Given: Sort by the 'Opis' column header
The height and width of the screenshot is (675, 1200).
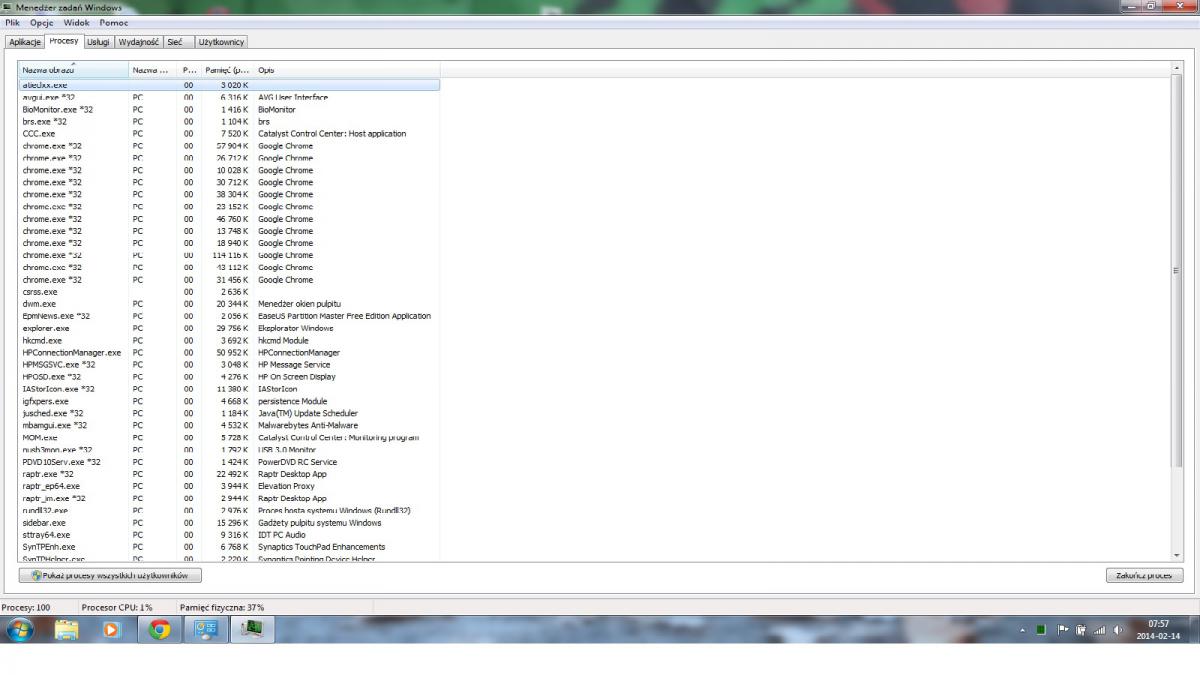Looking at the screenshot, I should point(347,70).
